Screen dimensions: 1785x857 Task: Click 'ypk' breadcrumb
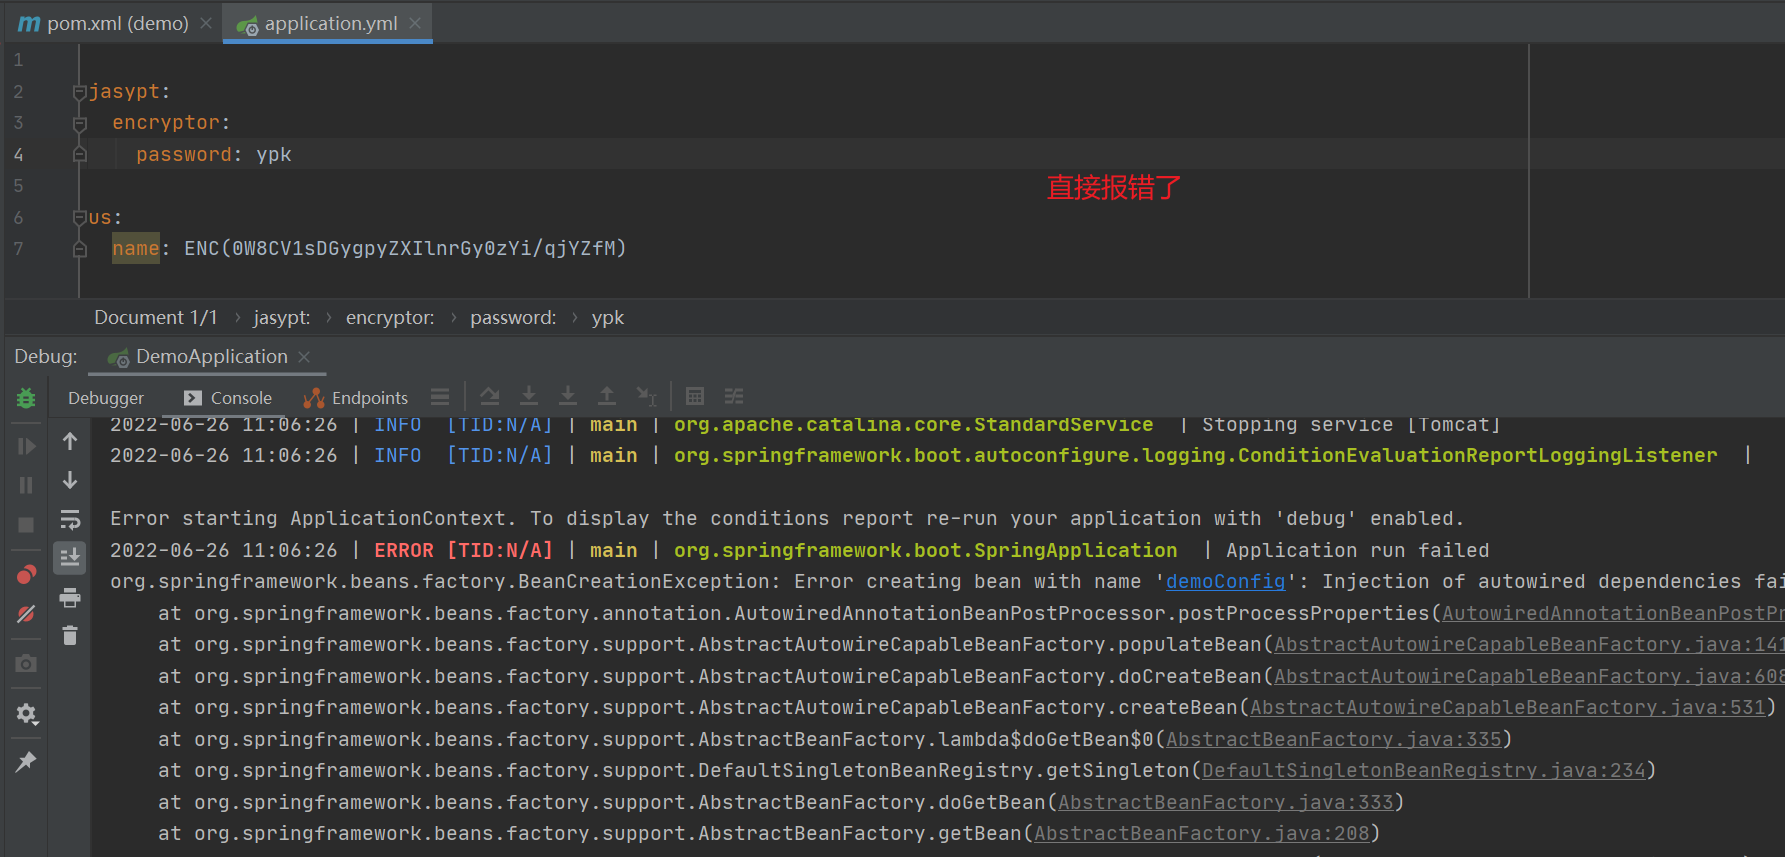point(607,318)
